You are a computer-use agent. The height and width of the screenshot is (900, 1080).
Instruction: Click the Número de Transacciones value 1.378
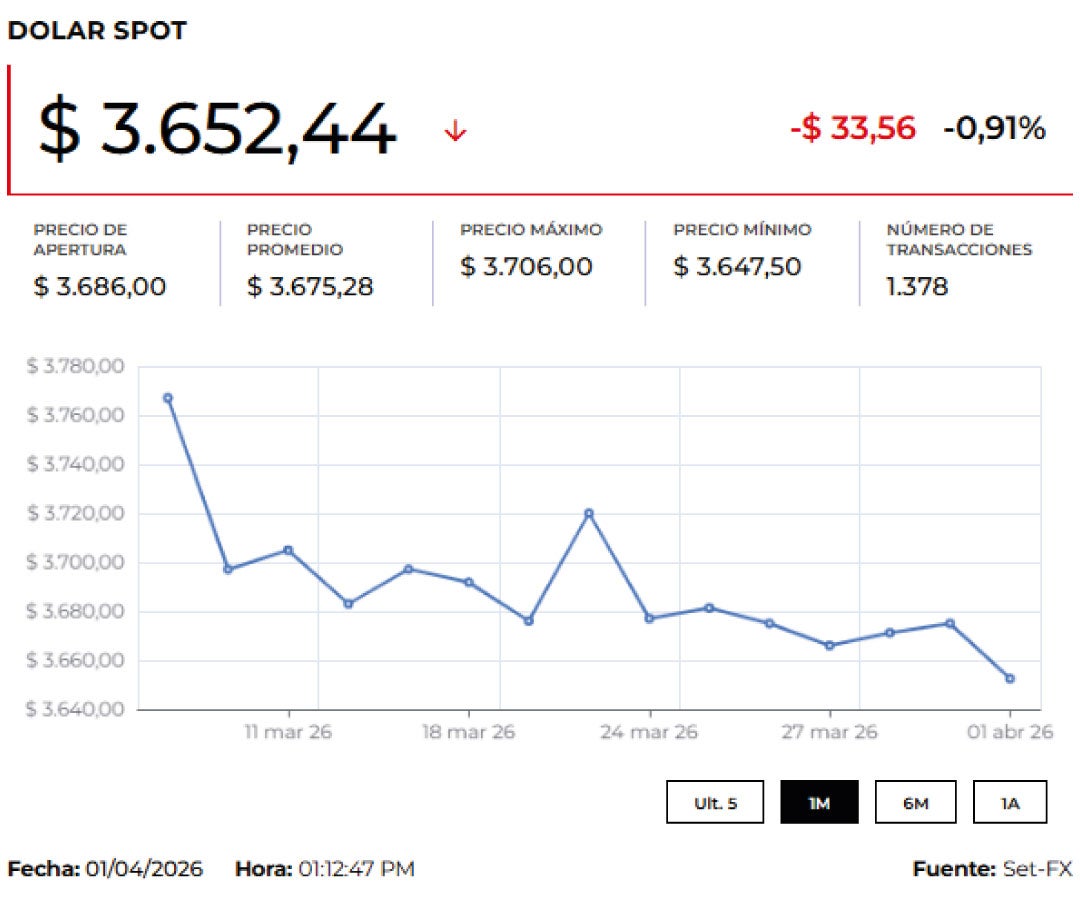[917, 287]
